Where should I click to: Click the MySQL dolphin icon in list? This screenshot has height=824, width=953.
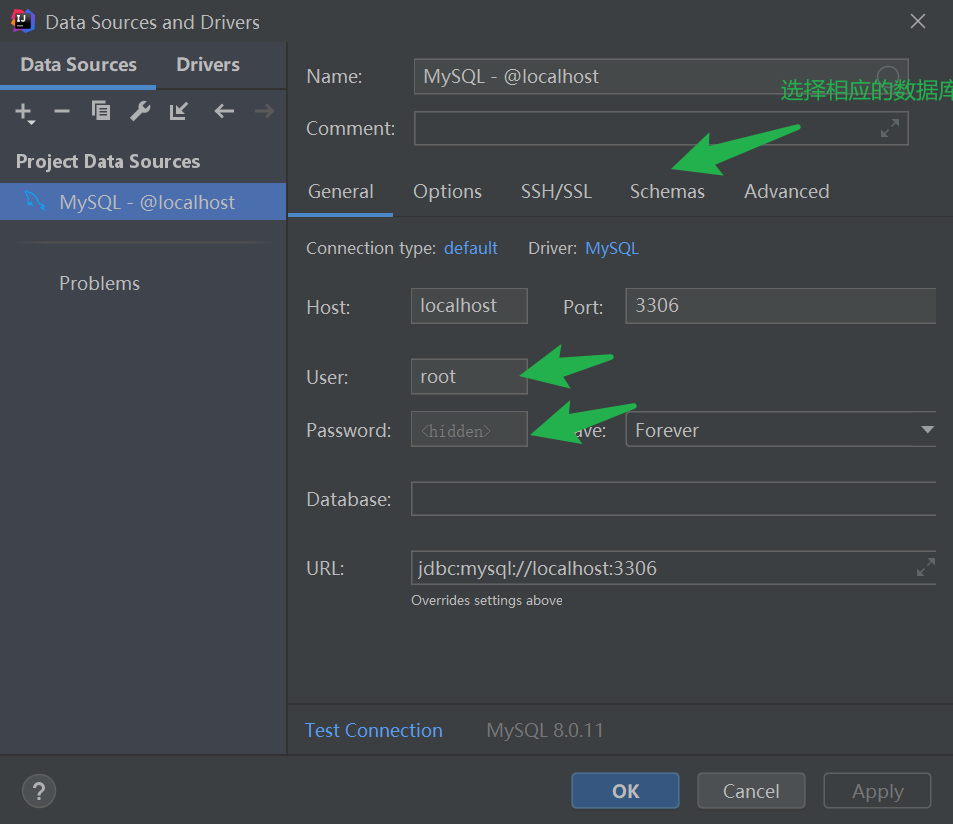(x=35, y=201)
